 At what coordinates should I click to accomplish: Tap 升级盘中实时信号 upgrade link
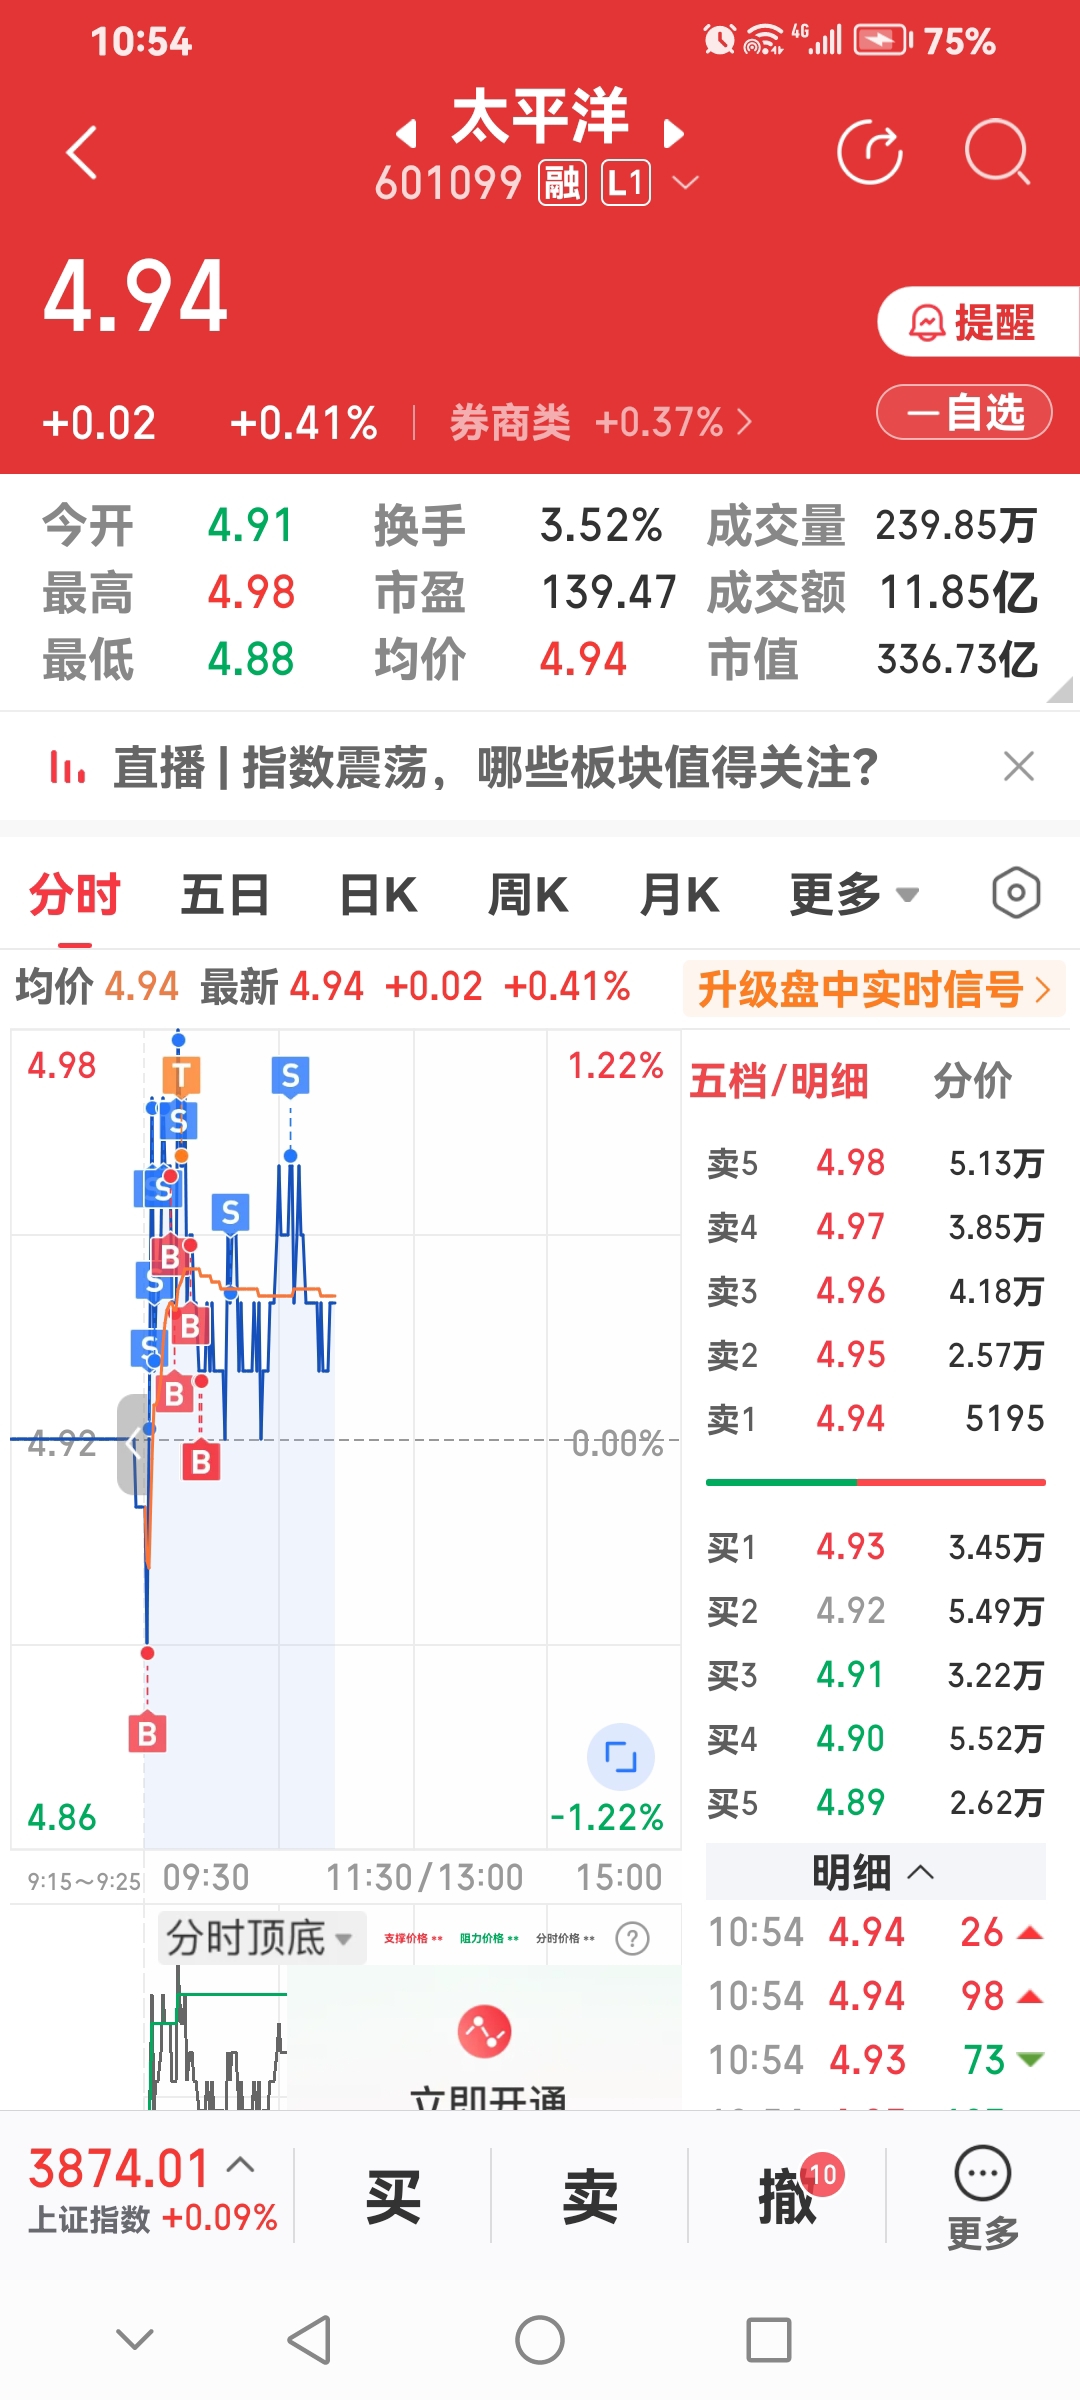pyautogui.click(x=874, y=990)
